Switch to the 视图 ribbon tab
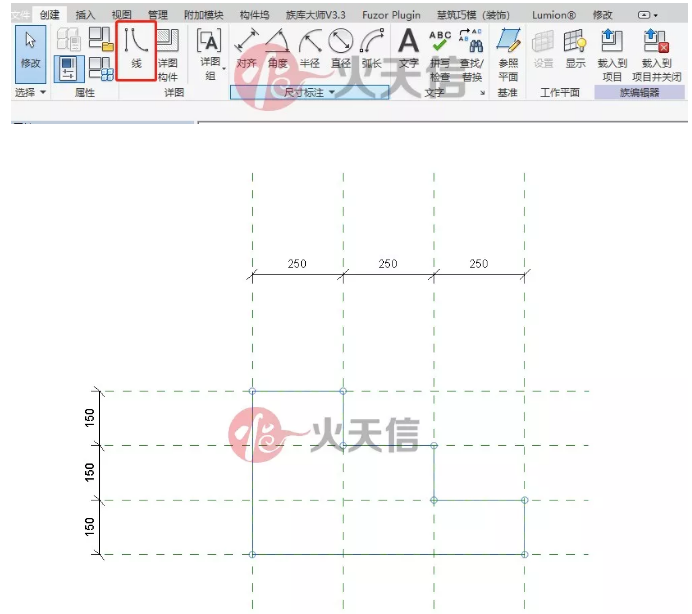The image size is (692, 614). 121,15
